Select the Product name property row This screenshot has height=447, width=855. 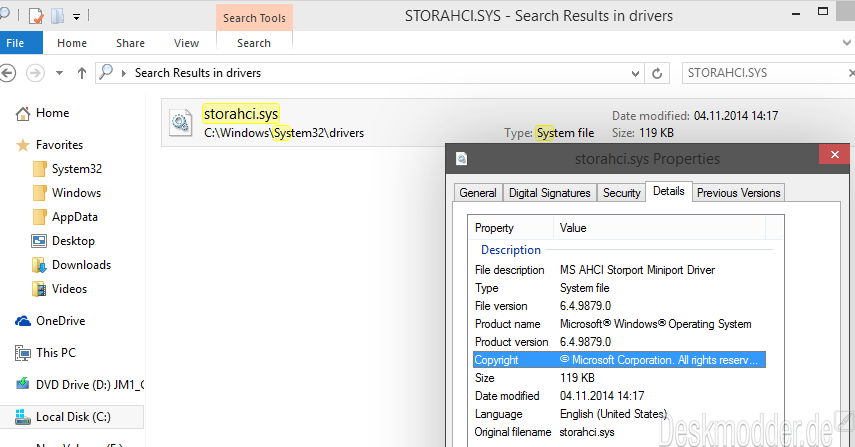pos(619,324)
